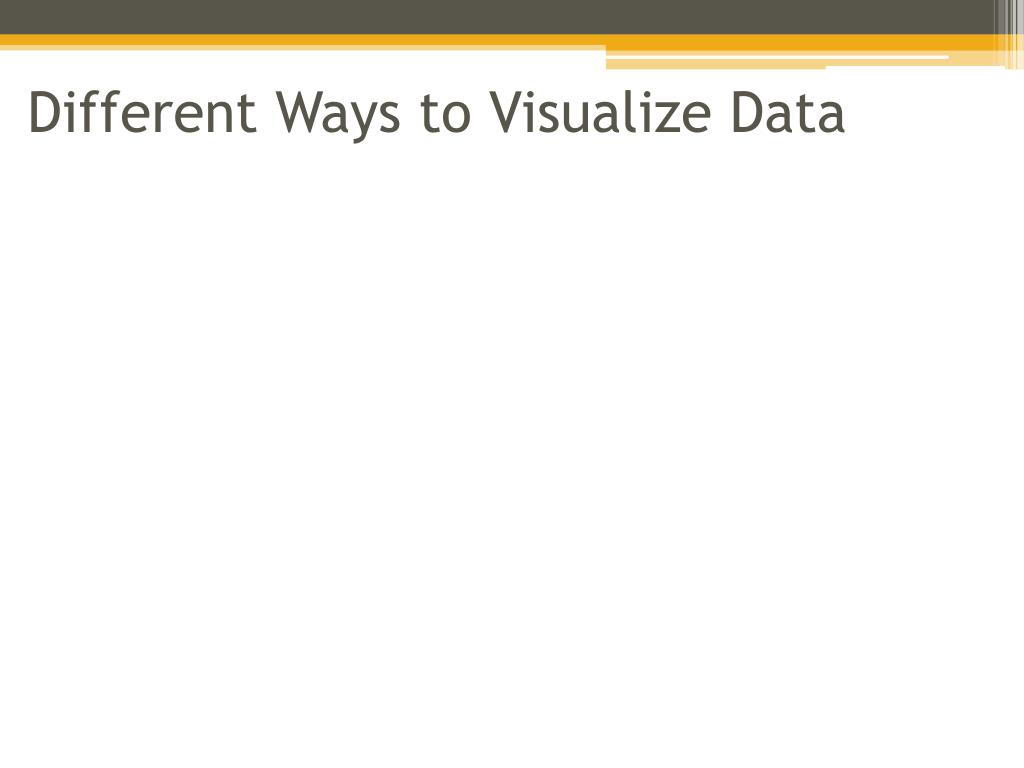
Task: Click the capital "D" in "Data"
Action: [x=748, y=112]
